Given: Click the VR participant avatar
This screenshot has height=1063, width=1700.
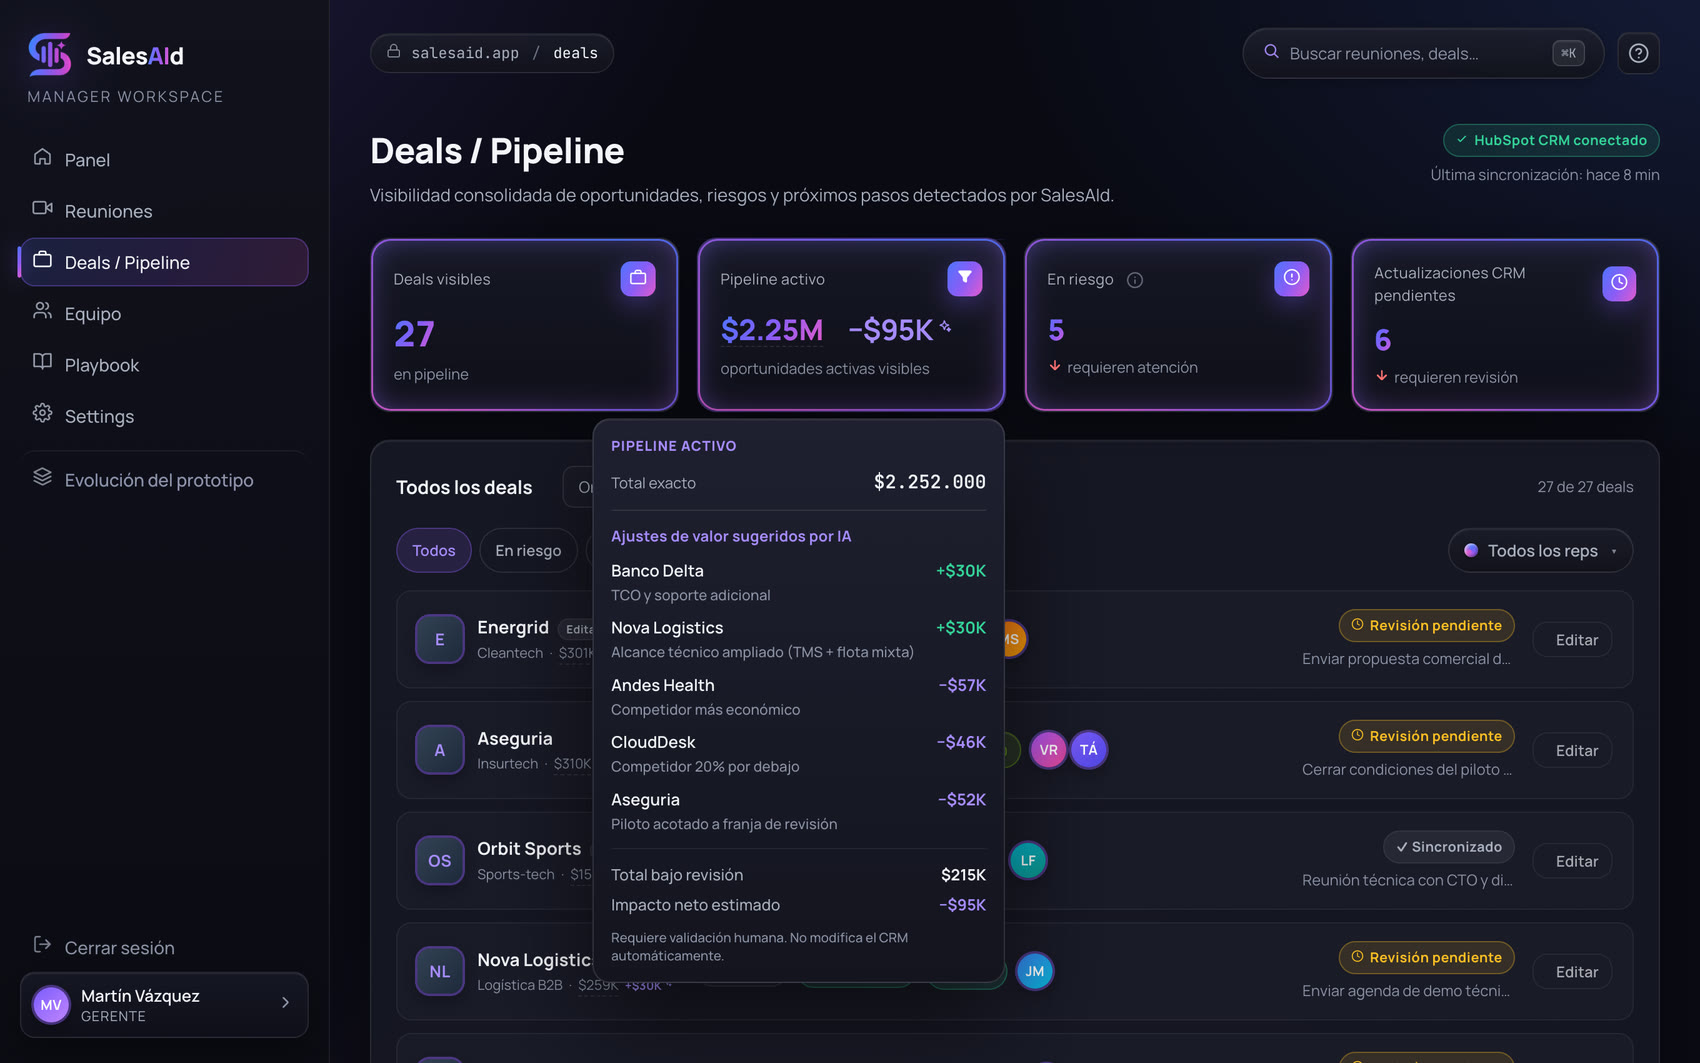Looking at the screenshot, I should pyautogui.click(x=1048, y=750).
